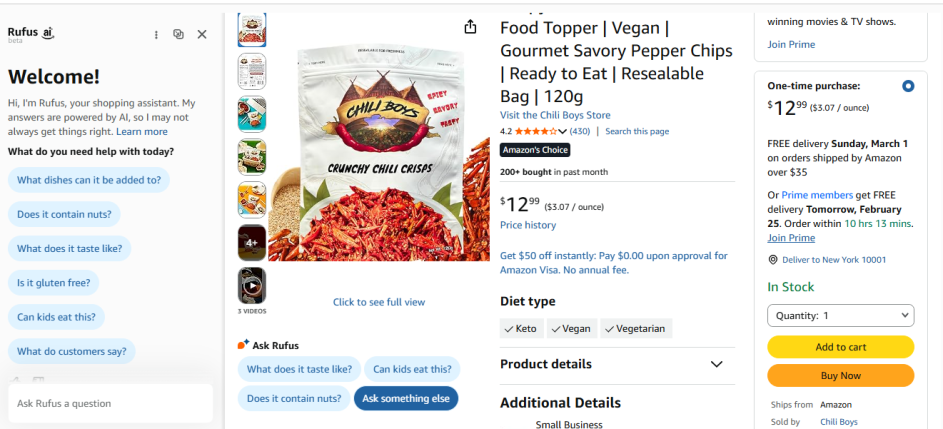Open the rating breakdown dropdown arrow
The image size is (943, 429).
click(564, 132)
